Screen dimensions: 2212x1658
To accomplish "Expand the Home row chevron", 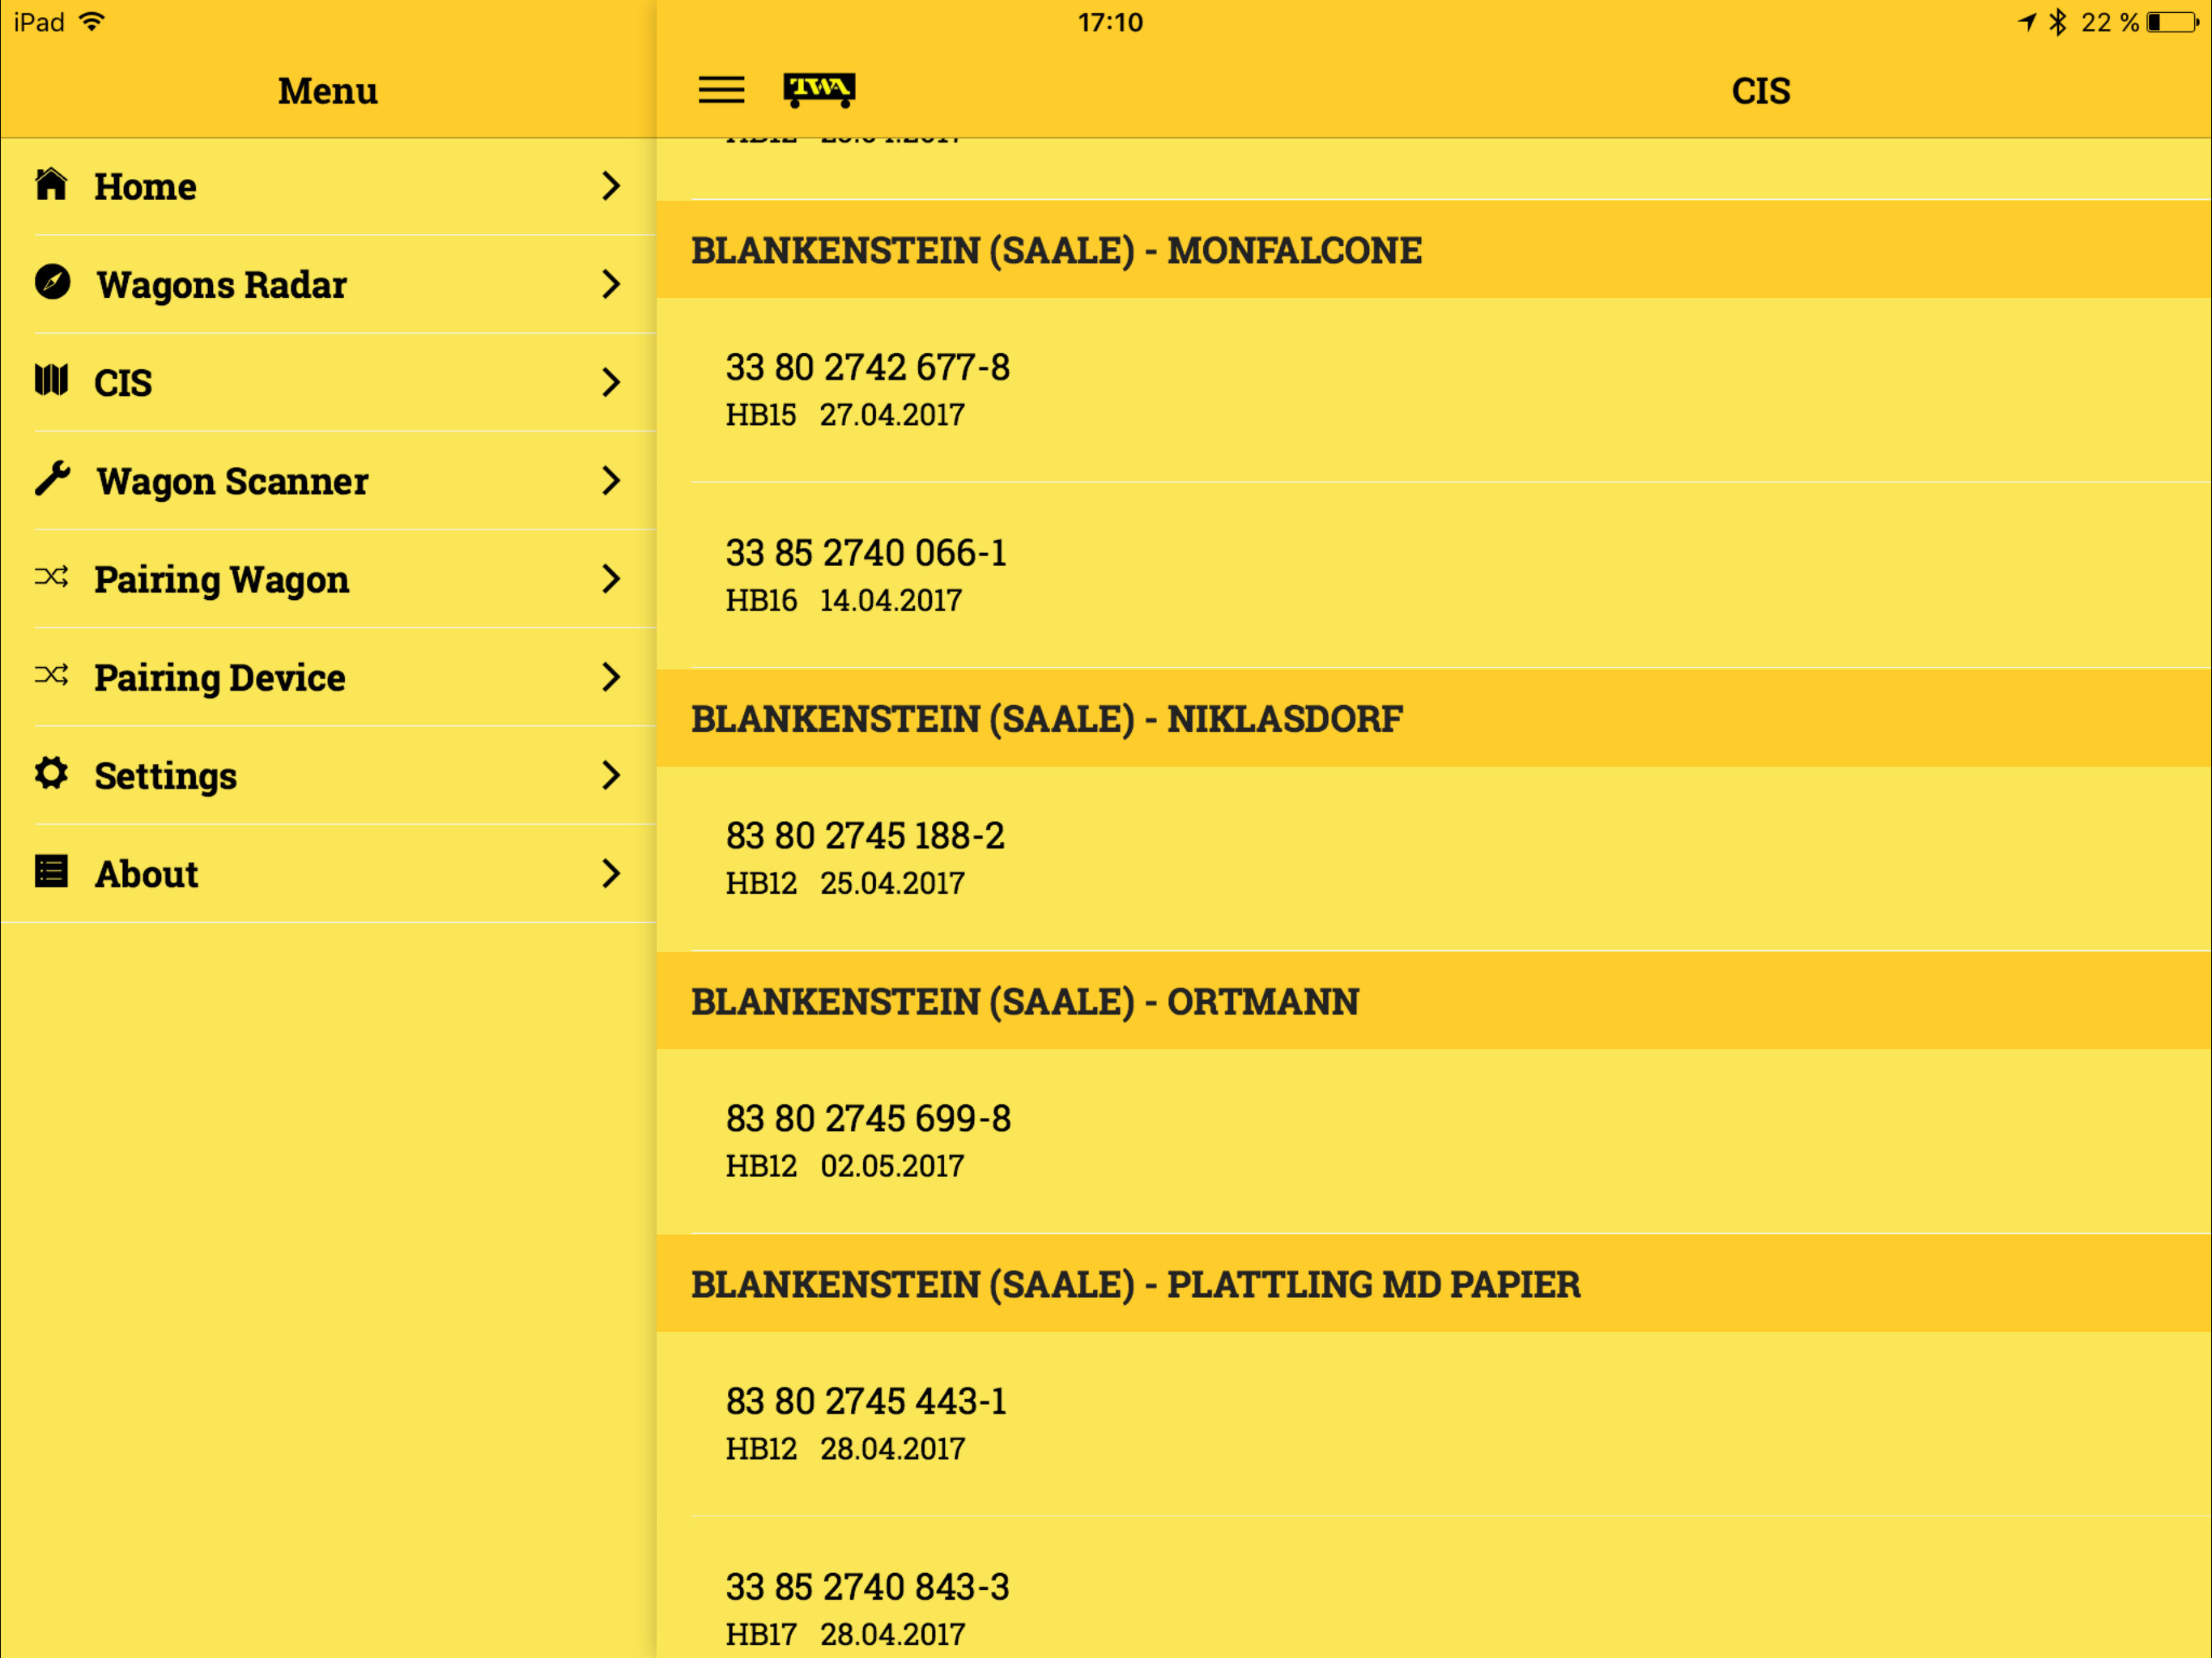I will pyautogui.click(x=611, y=185).
